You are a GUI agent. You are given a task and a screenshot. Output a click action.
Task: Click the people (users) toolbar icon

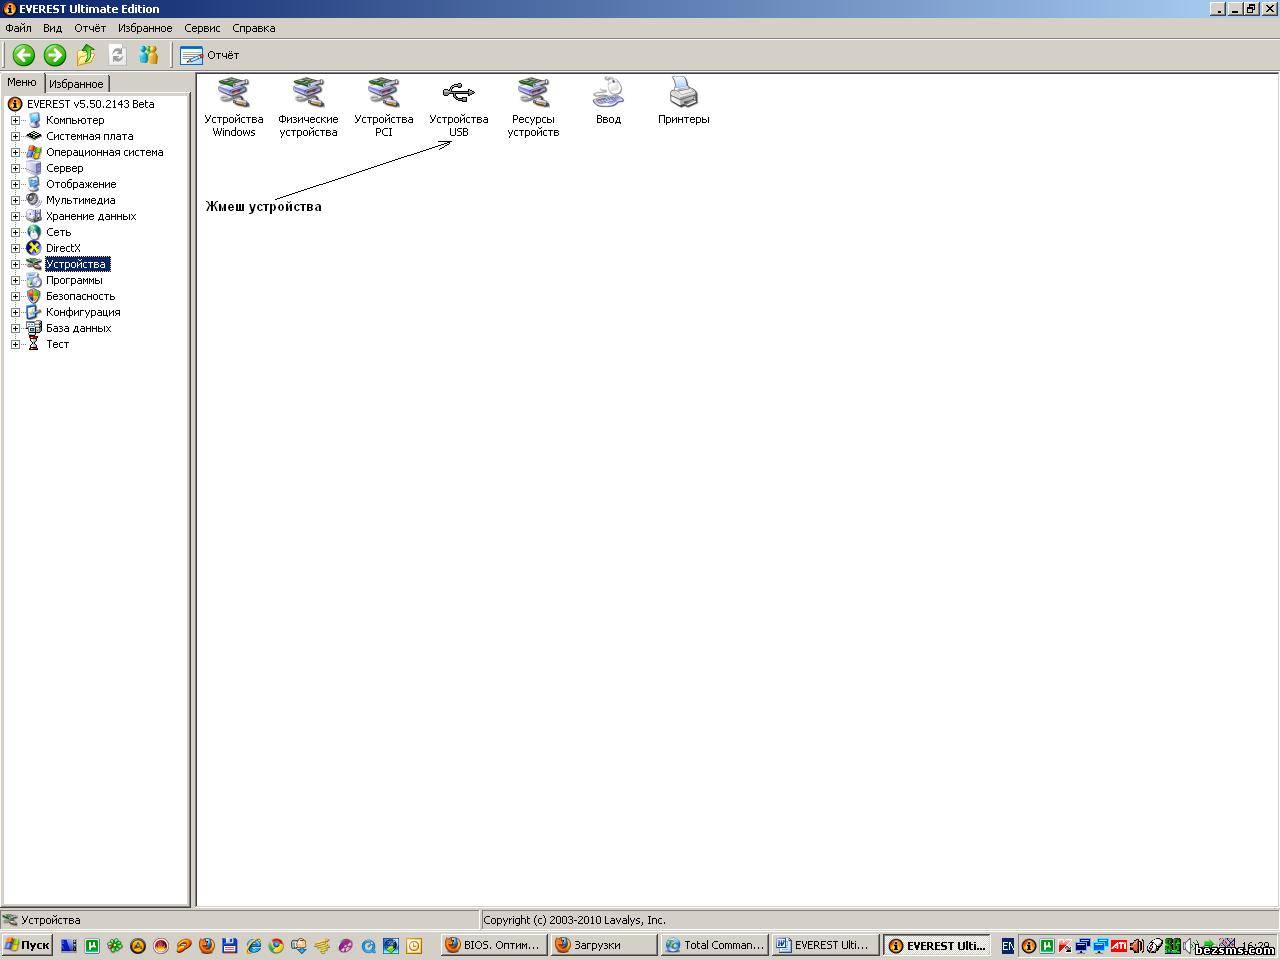click(x=149, y=55)
